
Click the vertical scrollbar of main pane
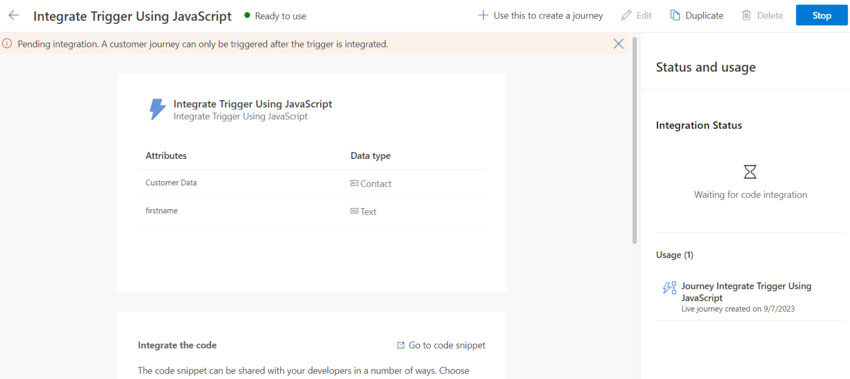tap(635, 141)
